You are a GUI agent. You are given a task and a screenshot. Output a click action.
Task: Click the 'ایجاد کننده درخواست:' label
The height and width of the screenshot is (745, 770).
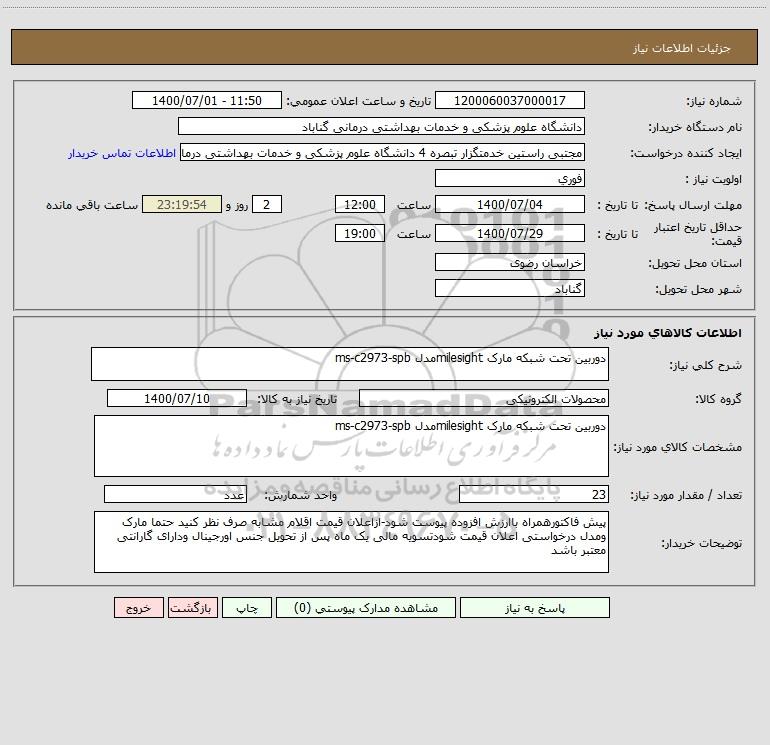(686, 153)
